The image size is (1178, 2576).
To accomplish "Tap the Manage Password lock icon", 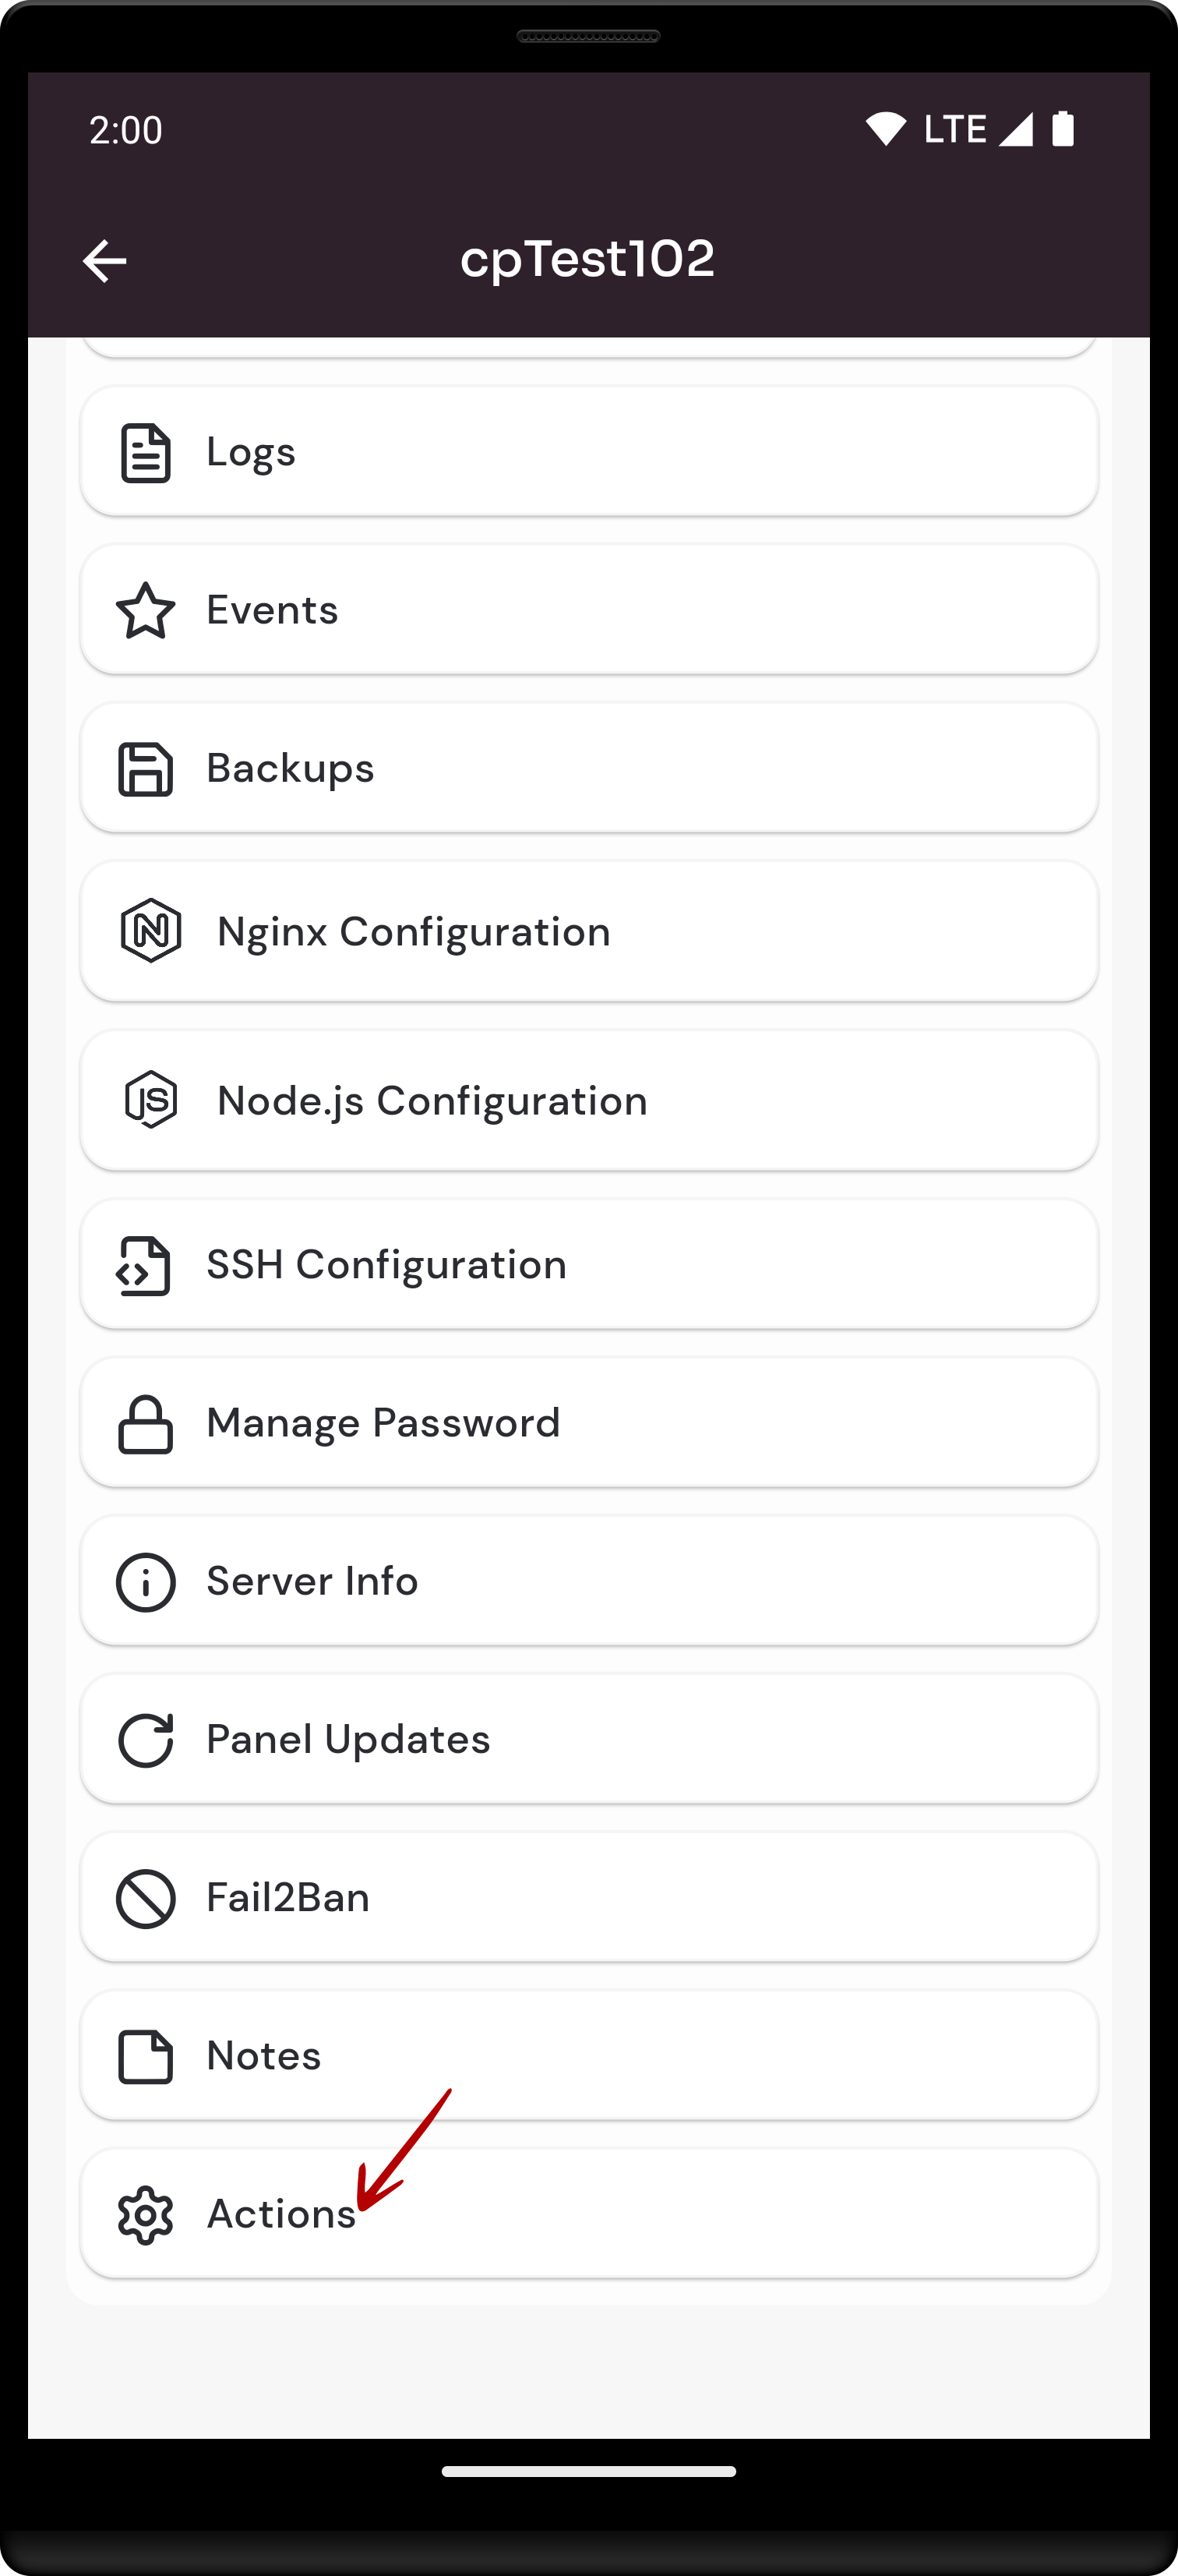I will [146, 1423].
